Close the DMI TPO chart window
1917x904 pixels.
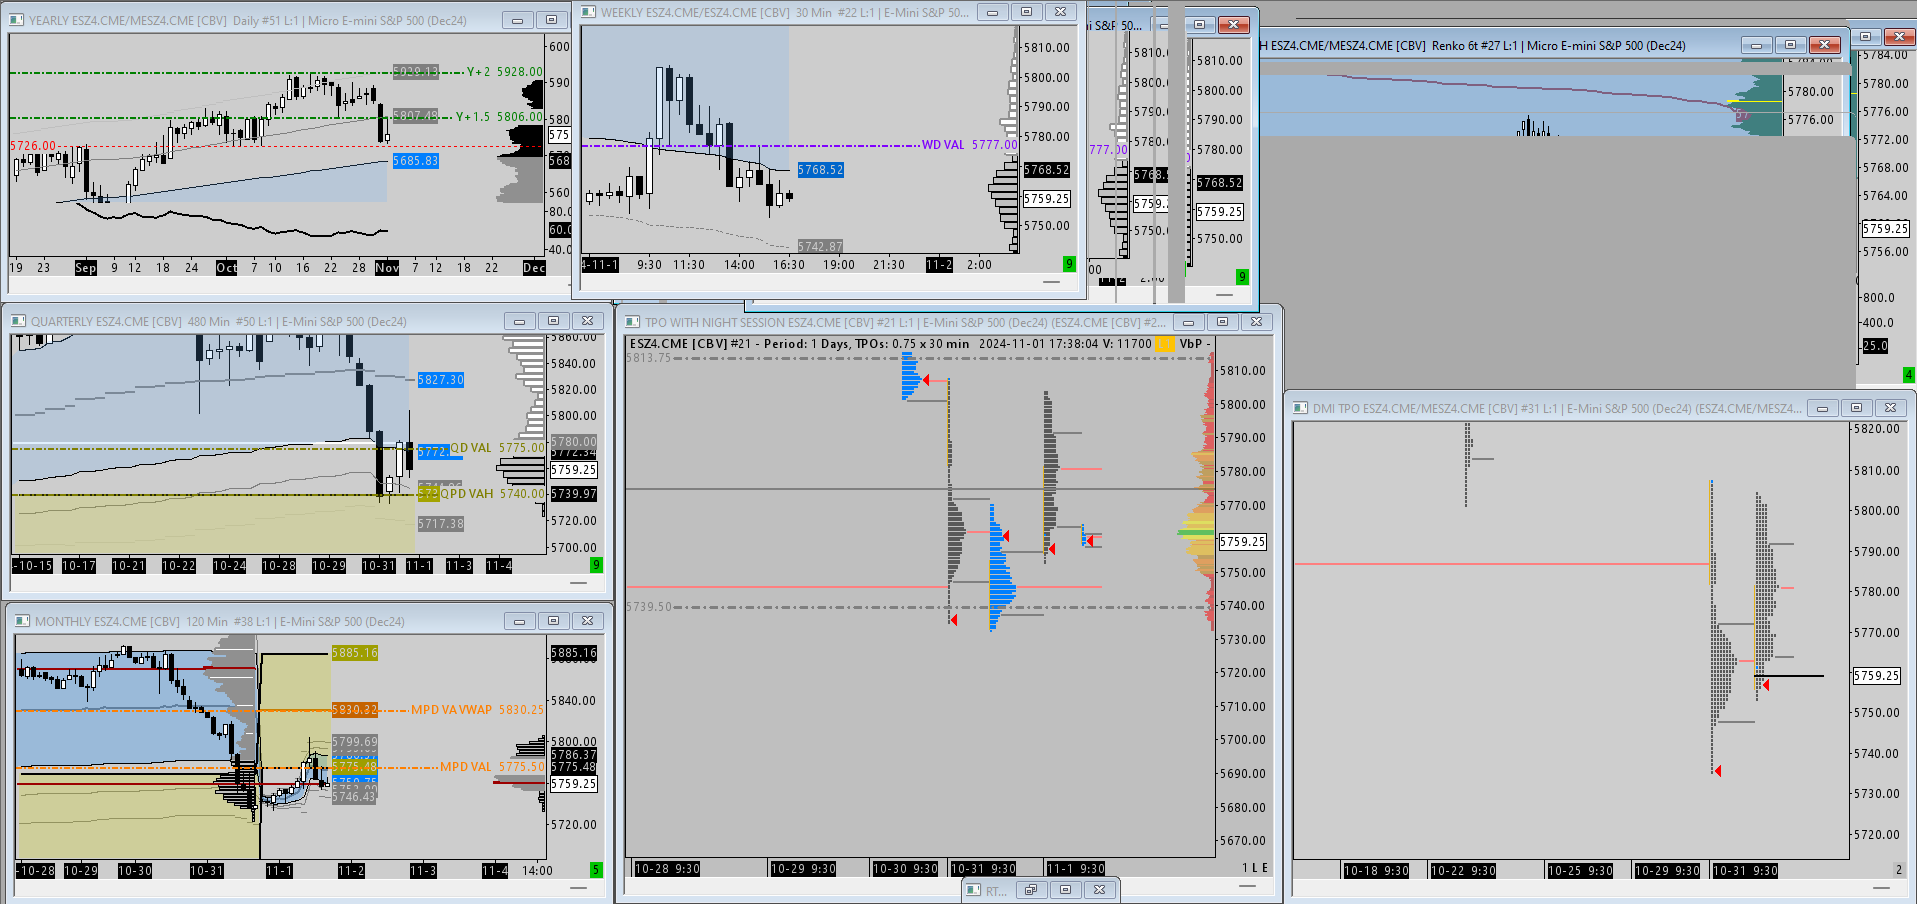(x=1890, y=408)
